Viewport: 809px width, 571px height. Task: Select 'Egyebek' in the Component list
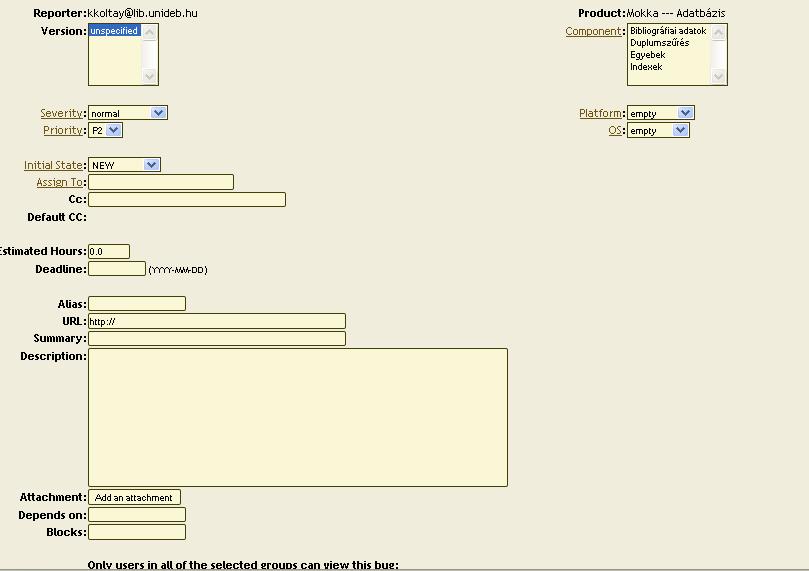[x=647, y=55]
